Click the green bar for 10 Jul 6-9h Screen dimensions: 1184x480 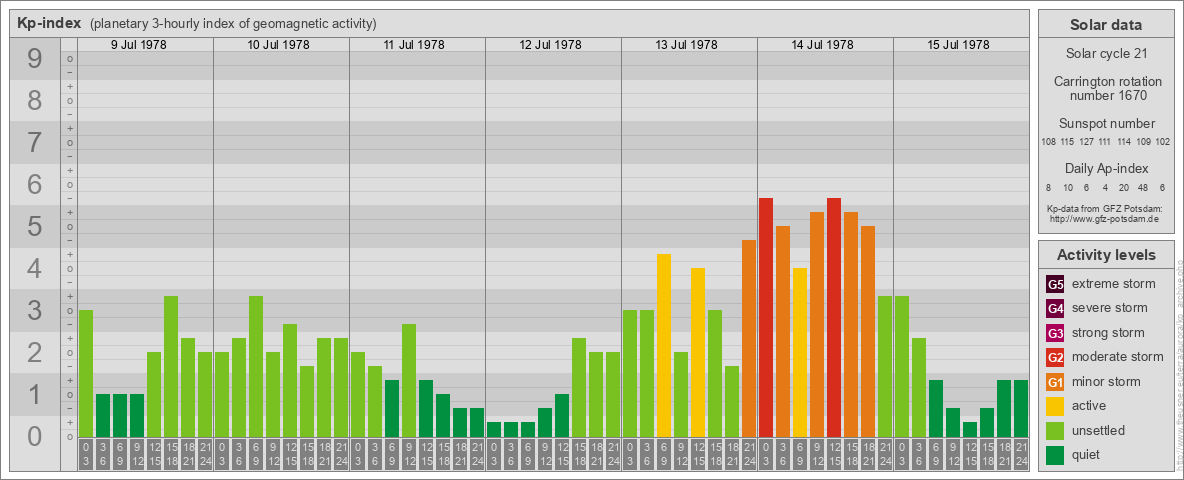pos(256,367)
